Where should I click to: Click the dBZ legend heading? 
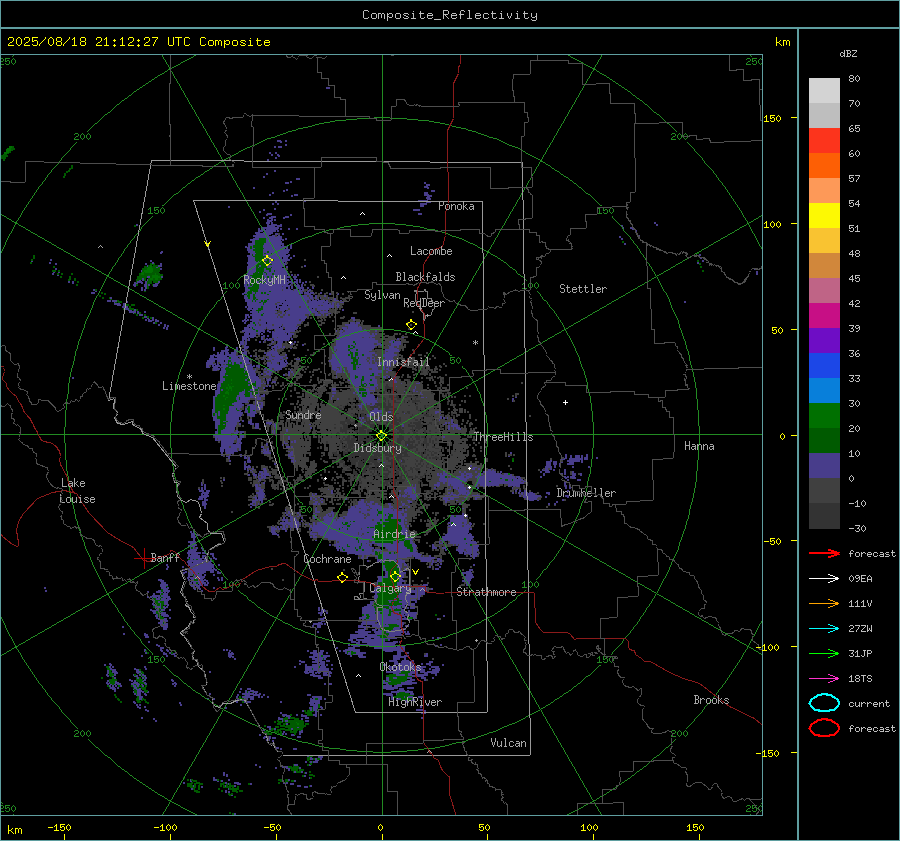[x=848, y=53]
